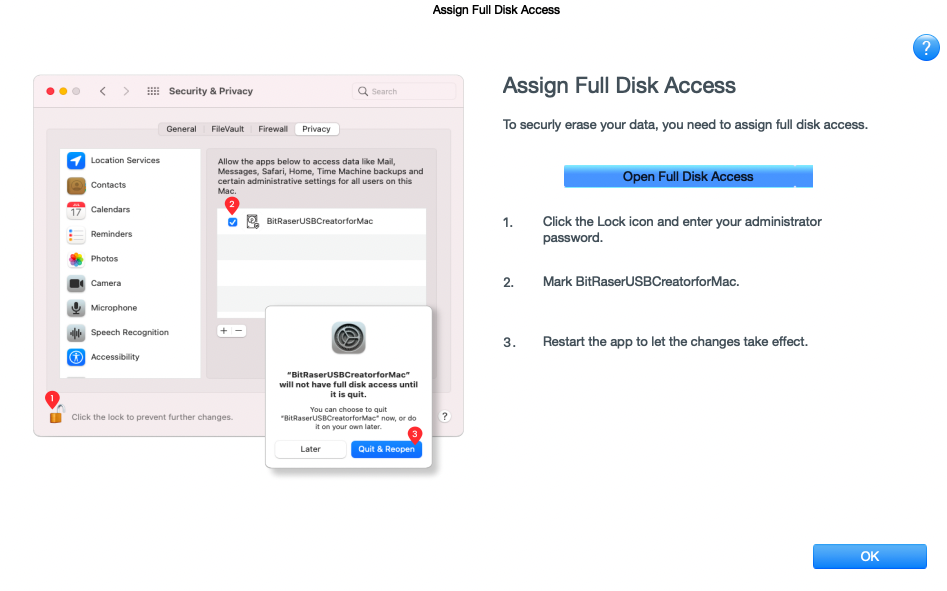The height and width of the screenshot is (591, 947).
Task: Click "Click the lock to prevent further changes." text
Action: coord(152,417)
